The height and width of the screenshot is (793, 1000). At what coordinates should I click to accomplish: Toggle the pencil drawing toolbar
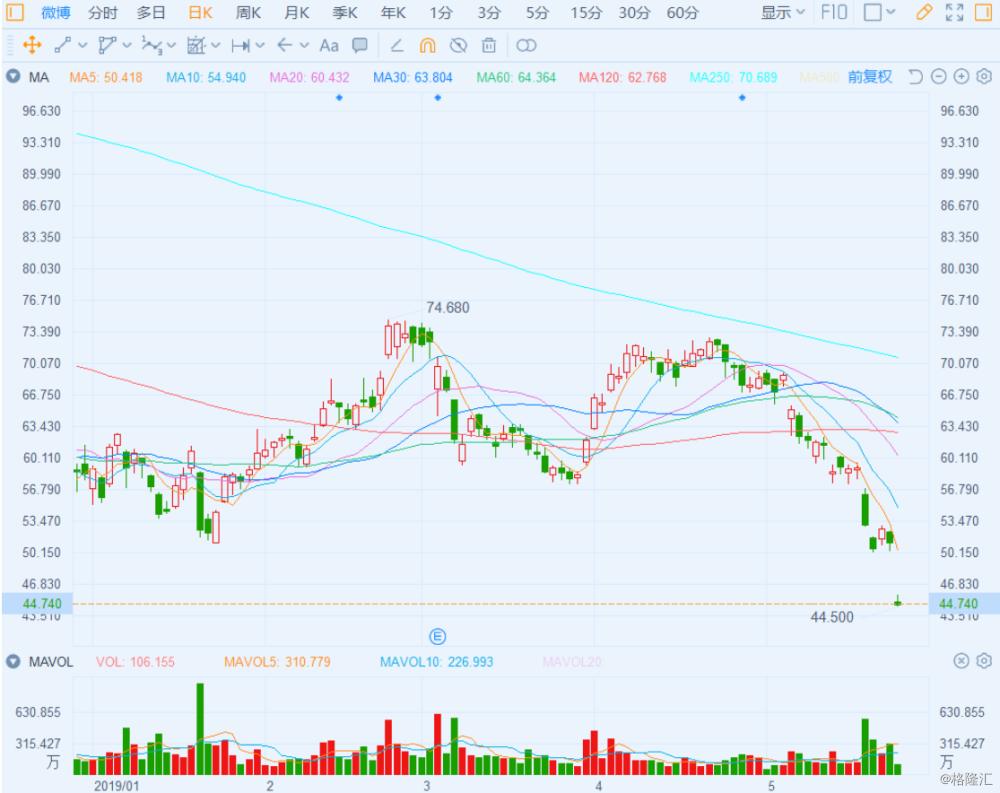923,12
